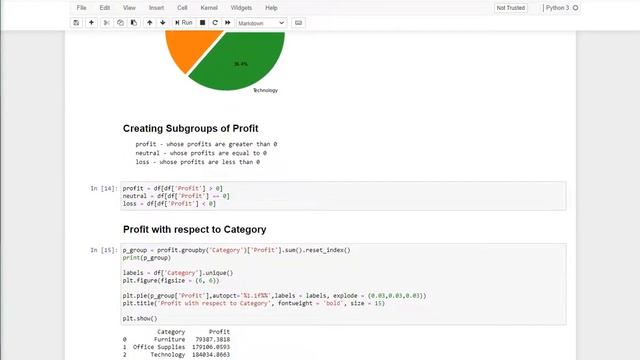The width and height of the screenshot is (640, 360).
Task: Open the View menu
Action: pos(129,8)
